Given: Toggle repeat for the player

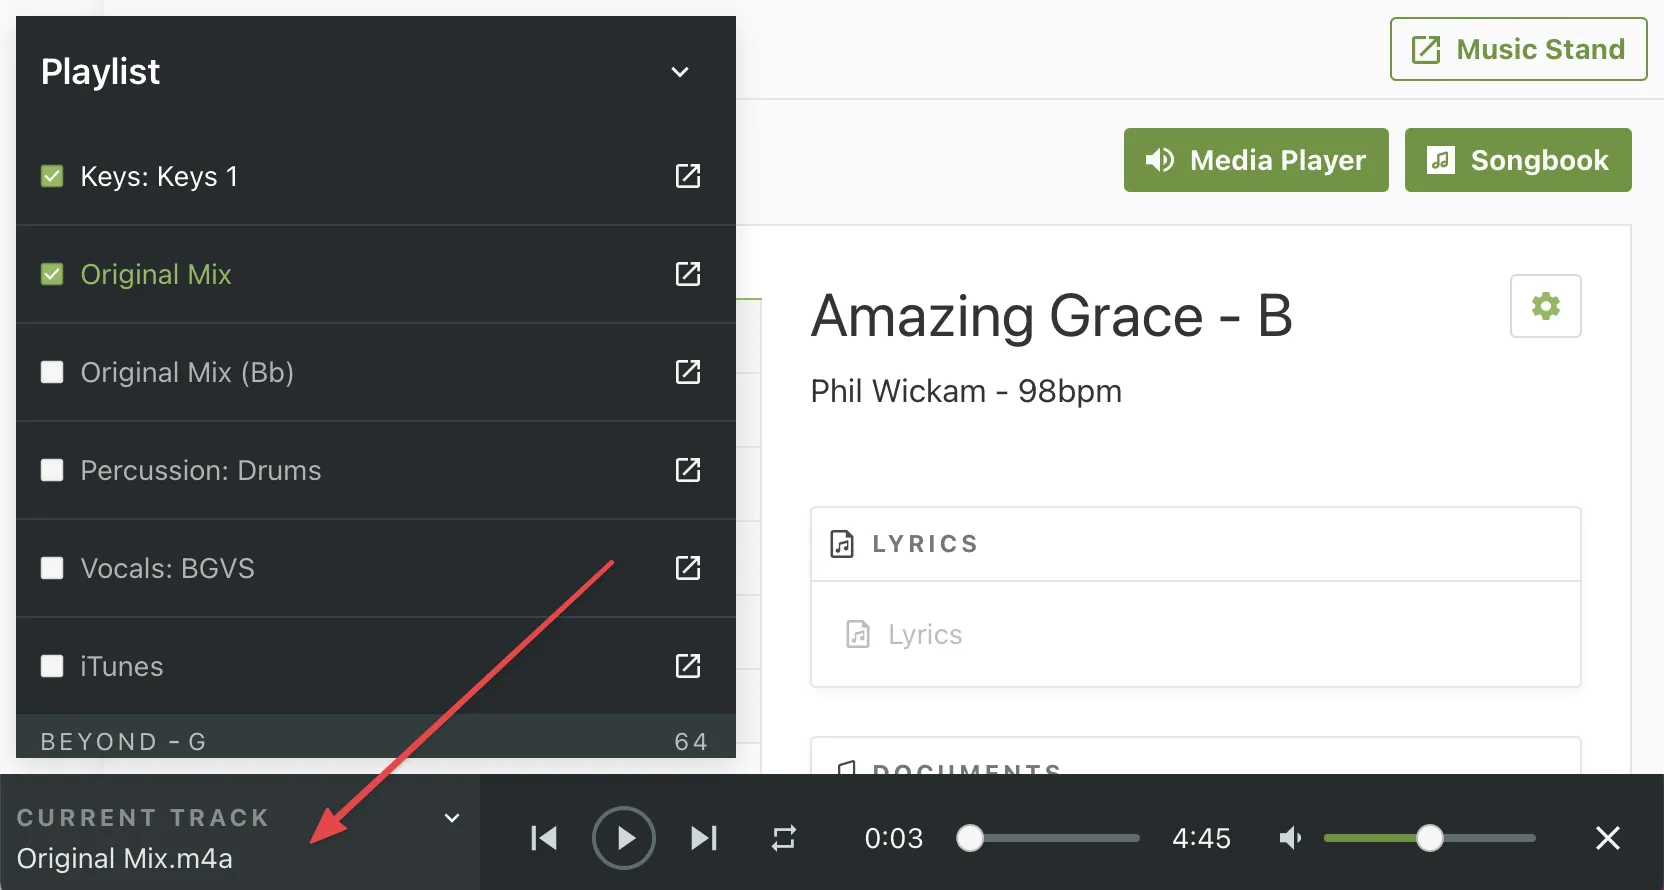Looking at the screenshot, I should pyautogui.click(x=784, y=838).
